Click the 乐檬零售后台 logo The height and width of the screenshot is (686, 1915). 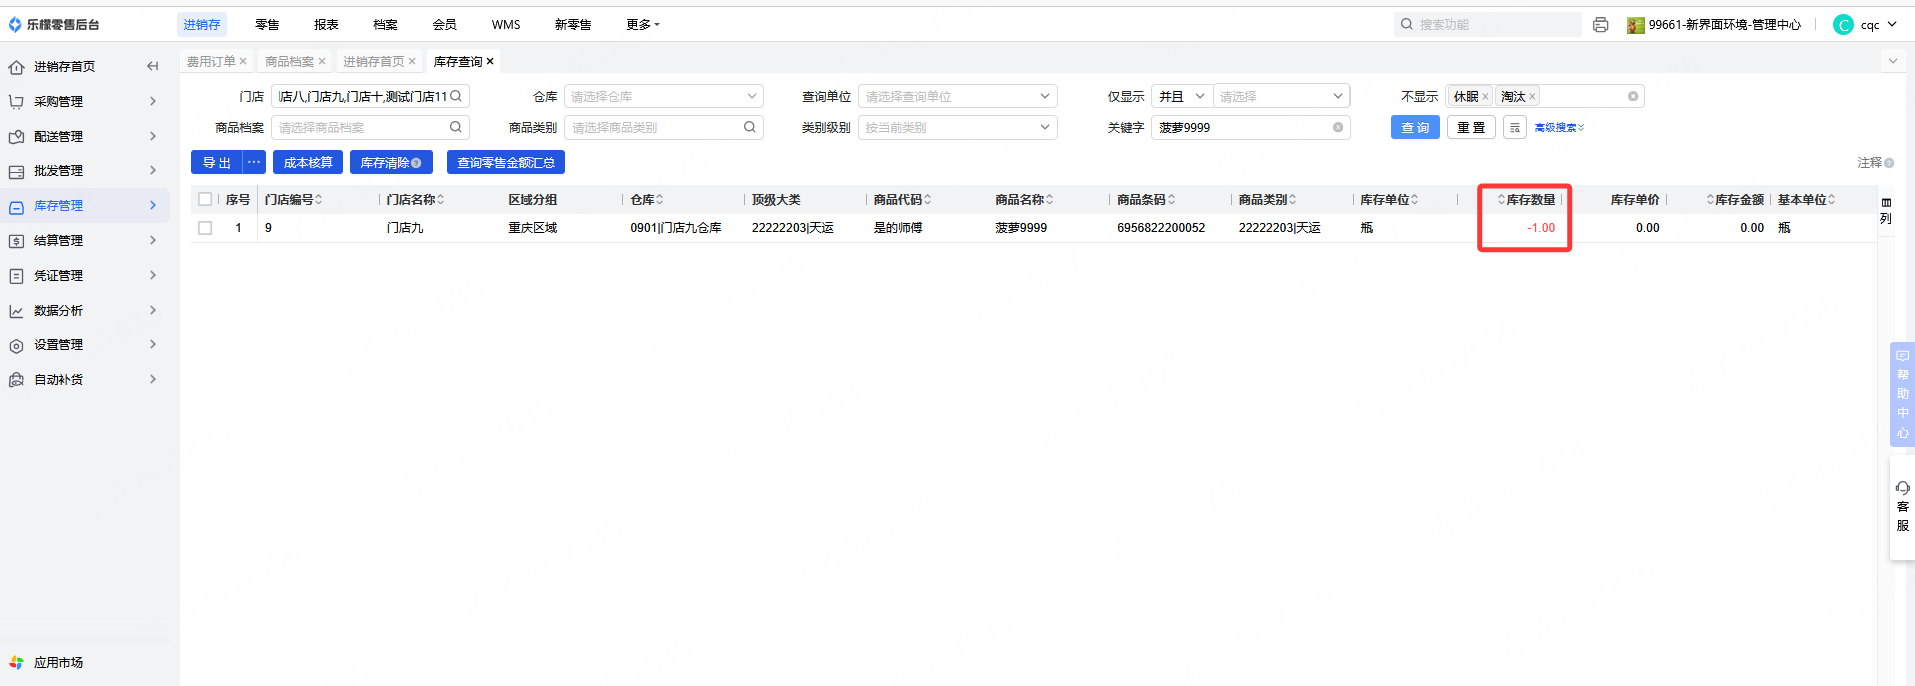[x=54, y=25]
